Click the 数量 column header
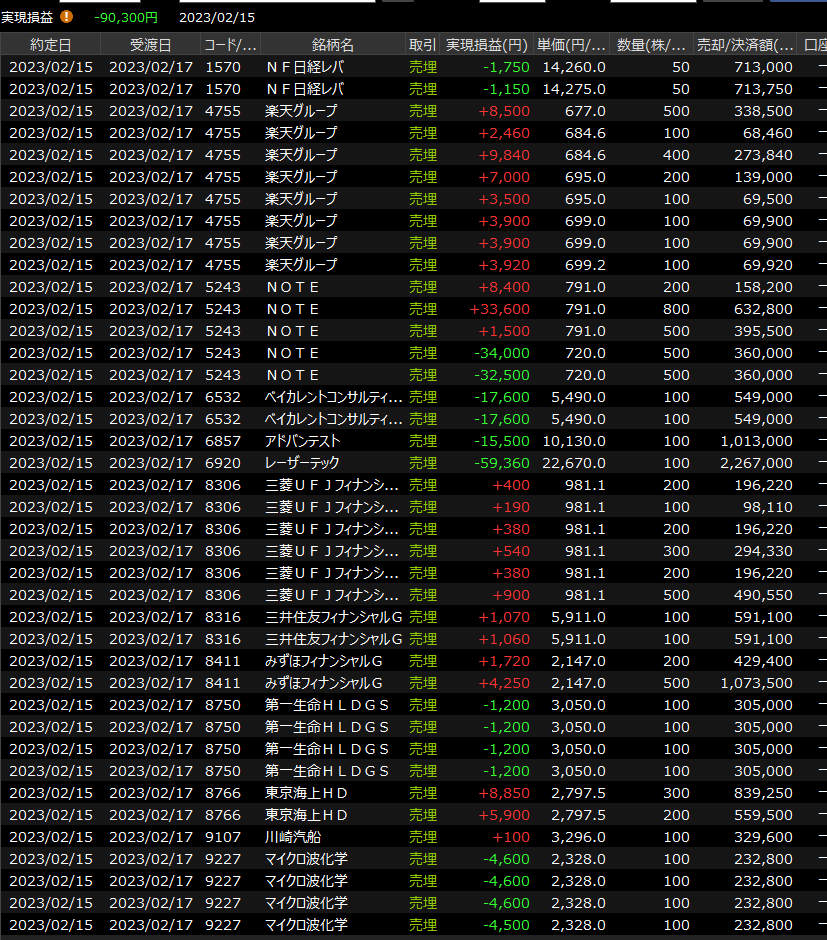The height and width of the screenshot is (940, 827). pyautogui.click(x=651, y=45)
